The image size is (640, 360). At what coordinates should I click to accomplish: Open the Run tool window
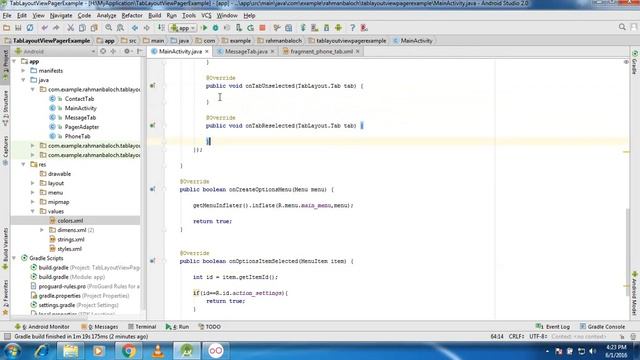(177, 327)
